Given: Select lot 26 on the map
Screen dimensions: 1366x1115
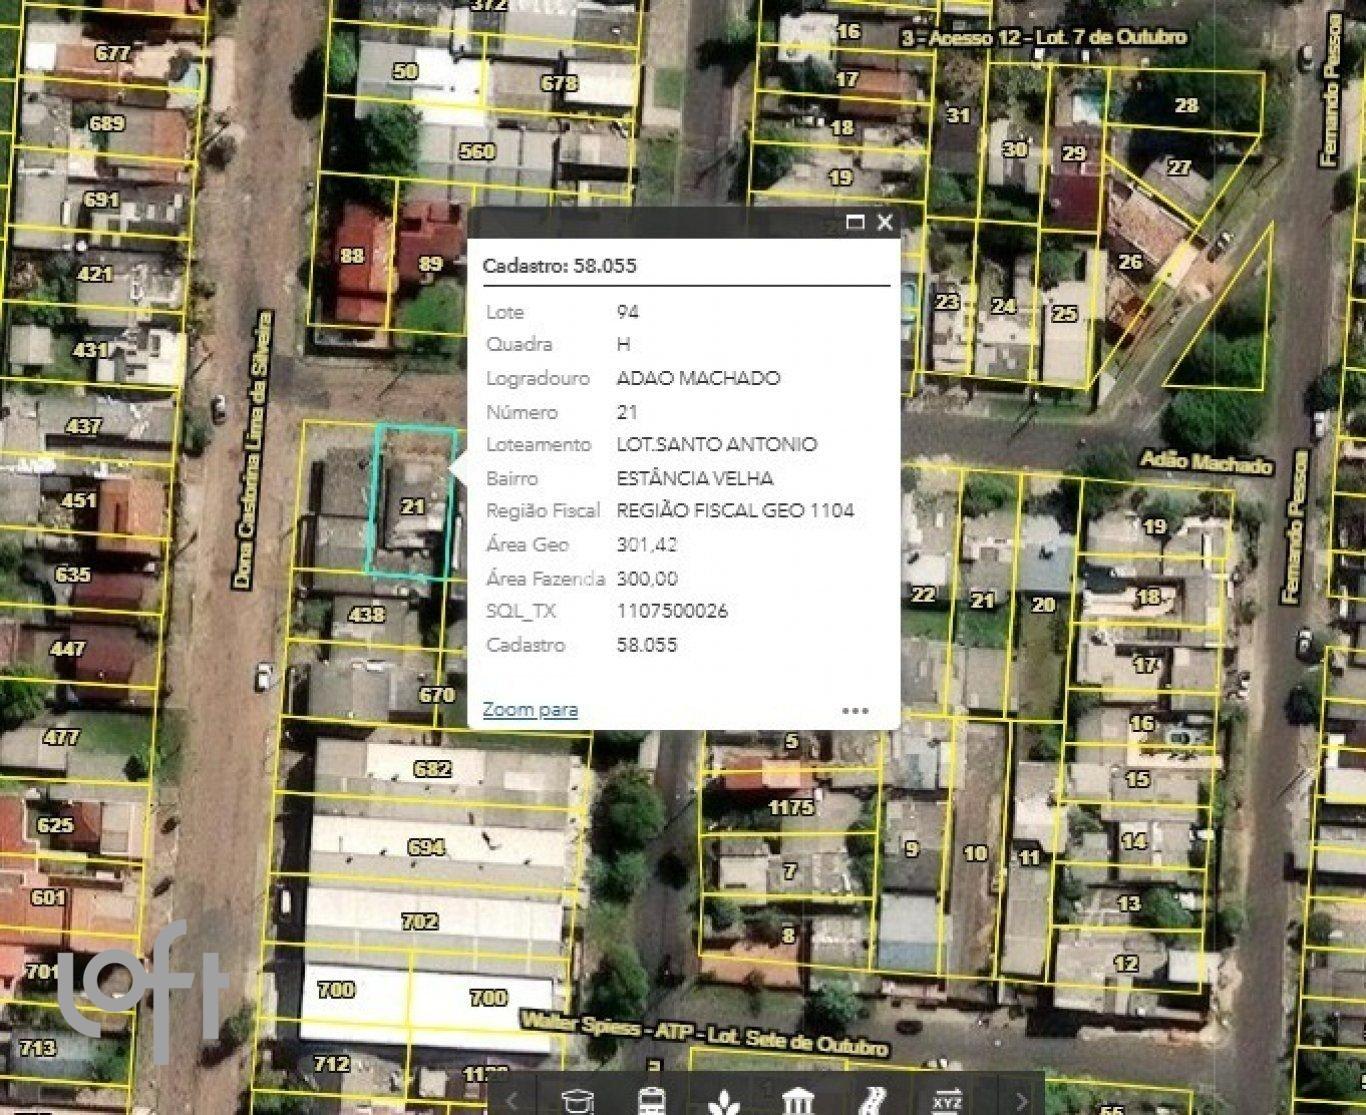Looking at the screenshot, I should [x=1130, y=262].
